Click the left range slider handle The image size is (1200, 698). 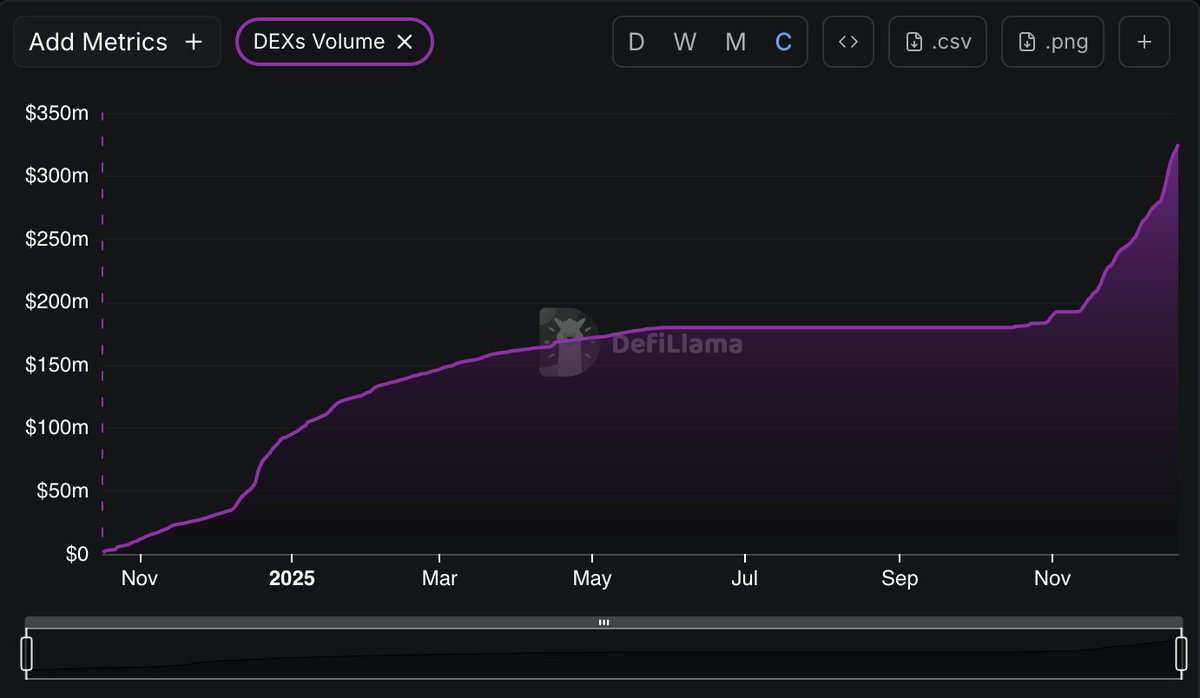pos(27,653)
